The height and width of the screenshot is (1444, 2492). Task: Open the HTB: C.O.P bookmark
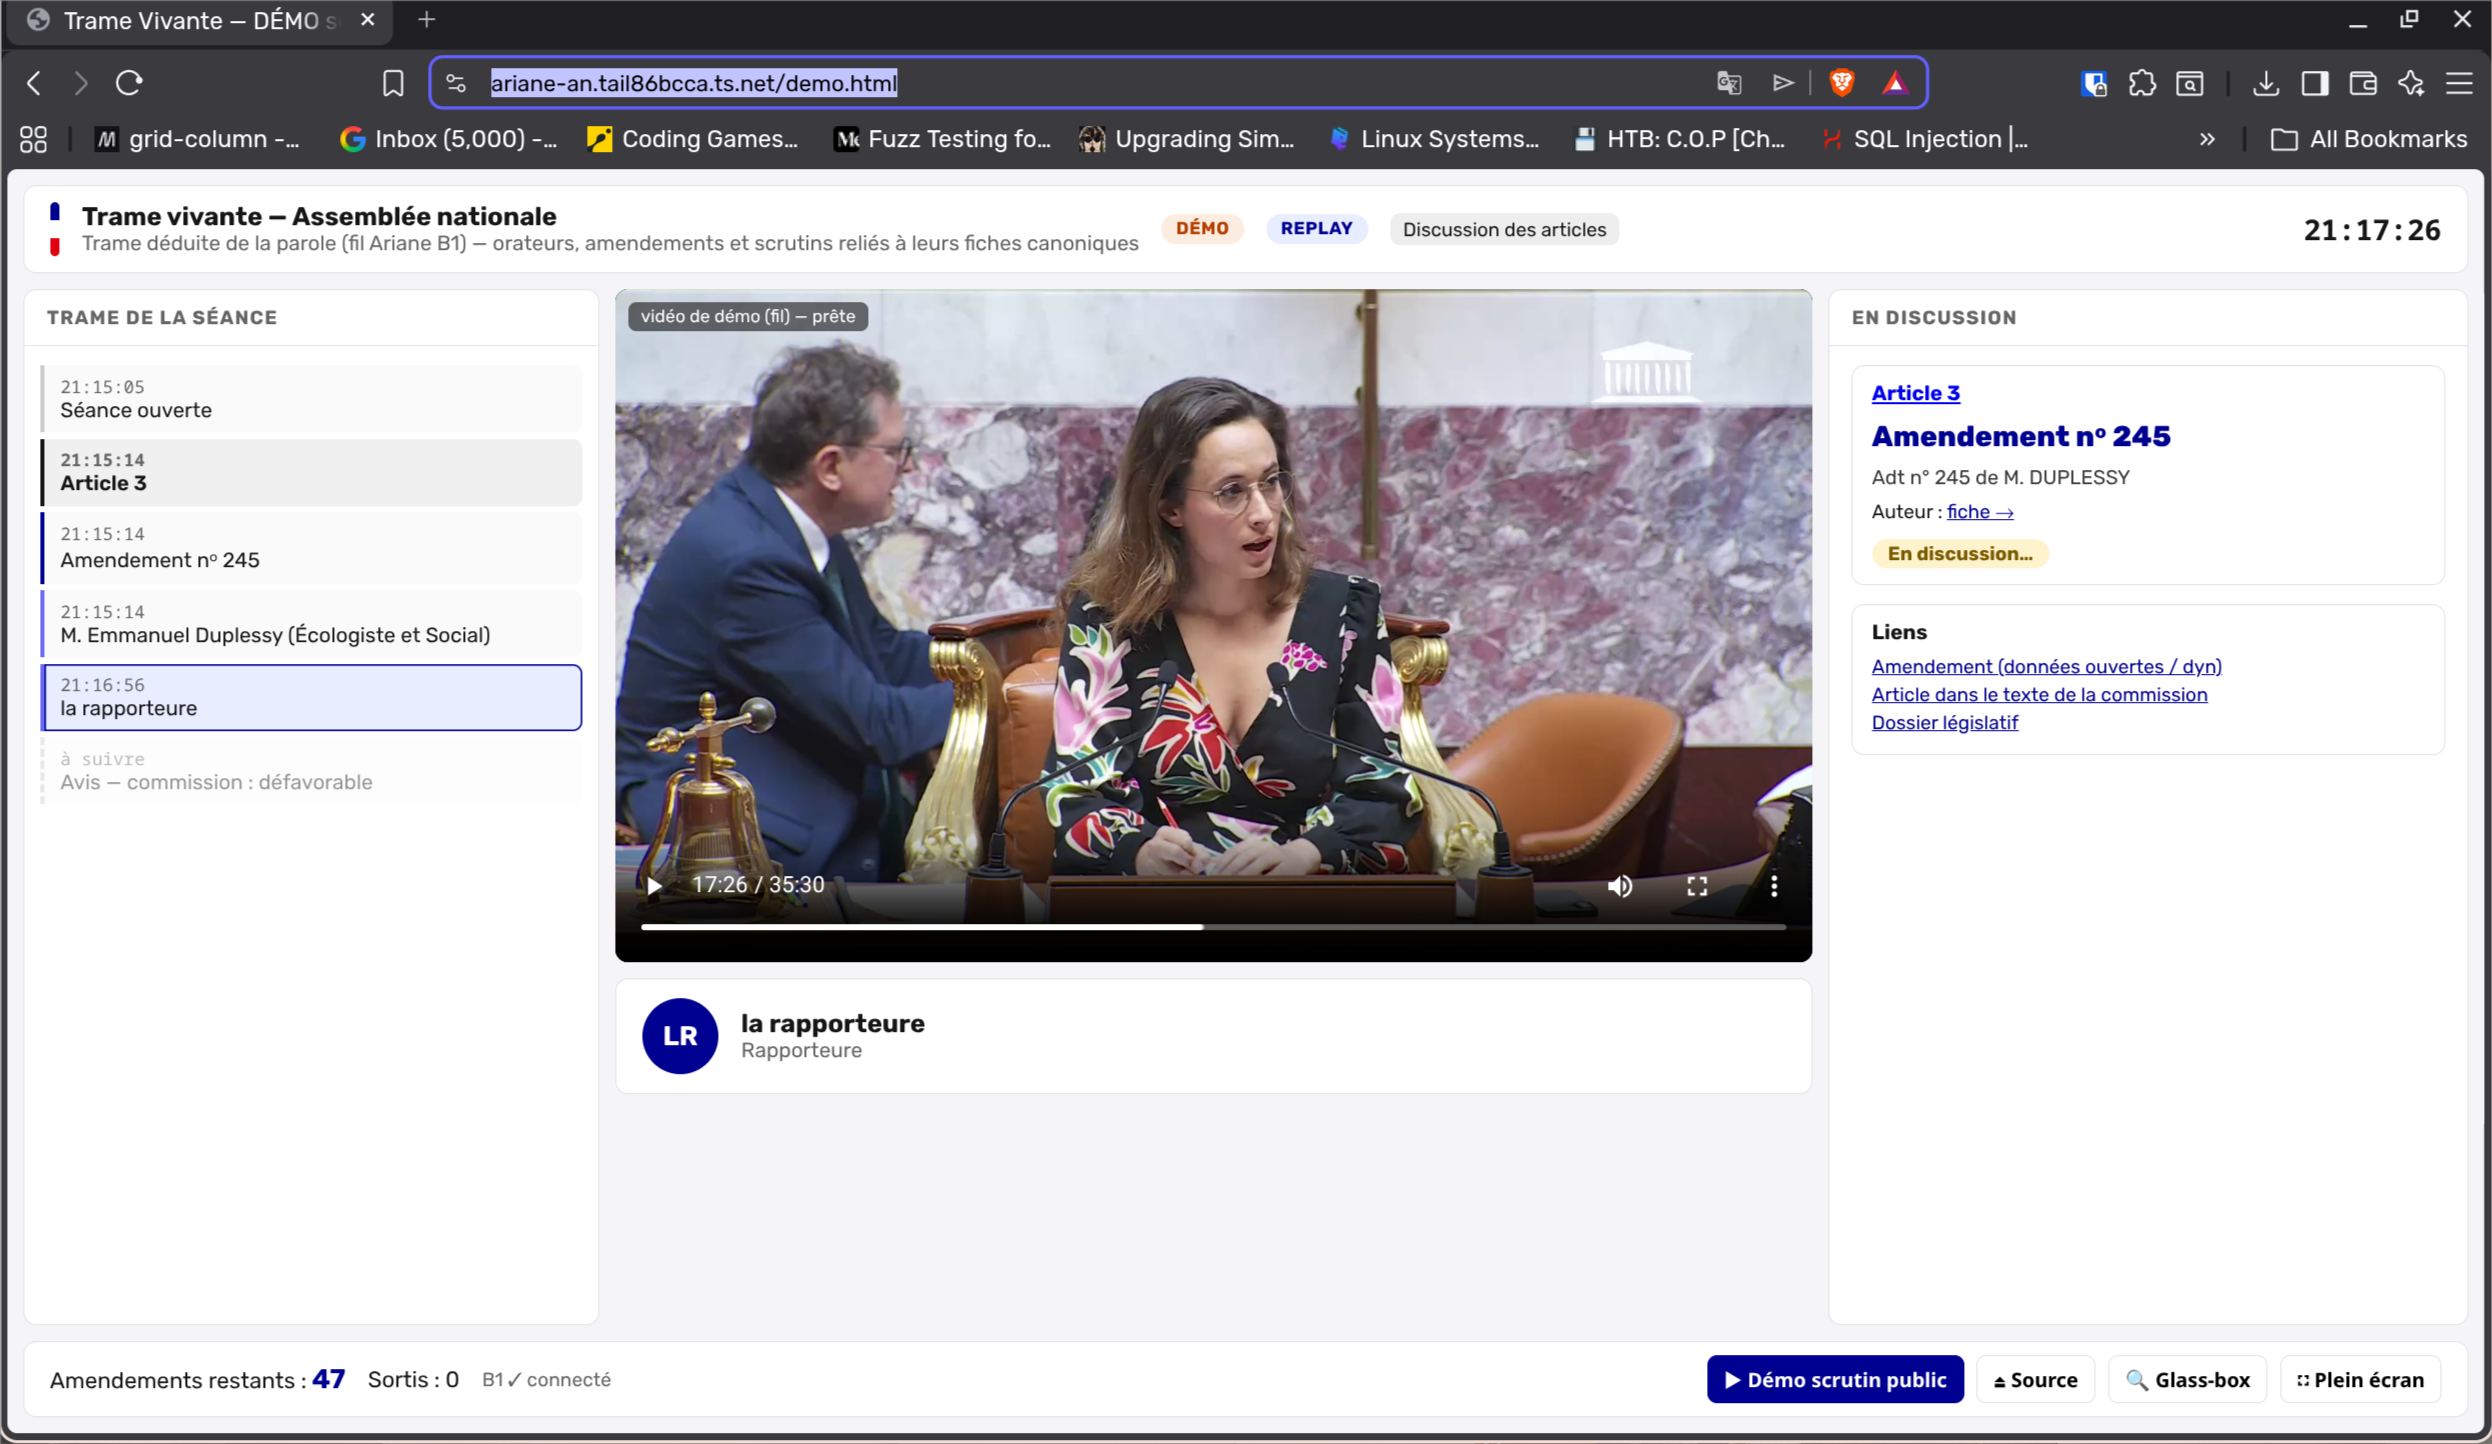pos(1680,139)
